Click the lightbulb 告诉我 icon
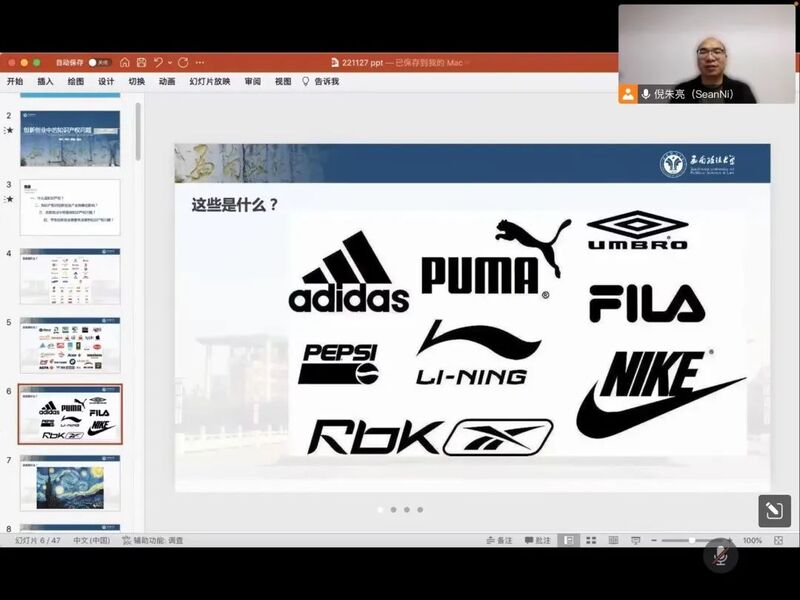This screenshot has width=800, height=600. [x=306, y=82]
